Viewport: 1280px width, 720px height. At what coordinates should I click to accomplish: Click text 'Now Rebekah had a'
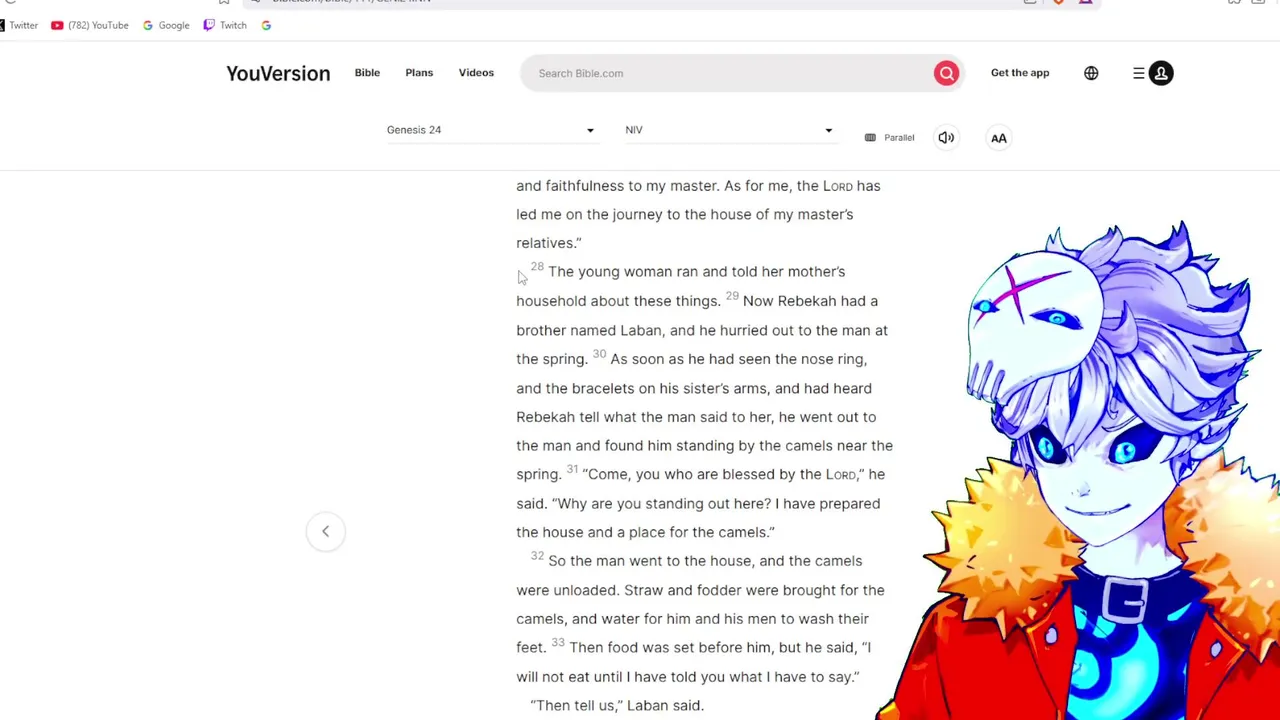[x=810, y=301]
